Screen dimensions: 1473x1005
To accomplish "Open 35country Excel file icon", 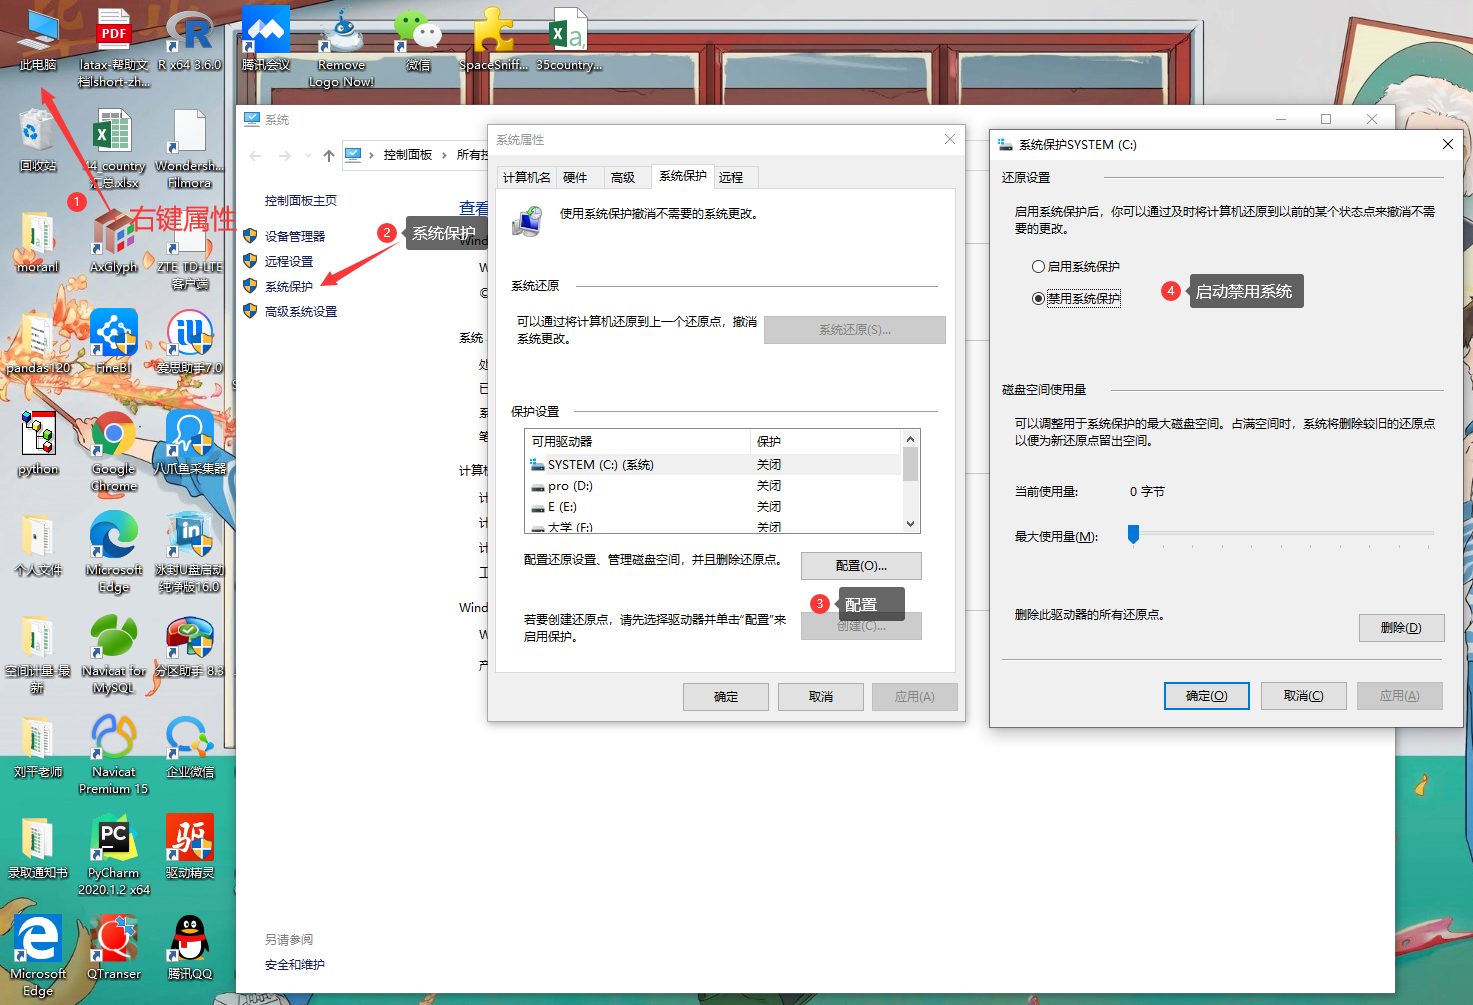I will pos(570,38).
